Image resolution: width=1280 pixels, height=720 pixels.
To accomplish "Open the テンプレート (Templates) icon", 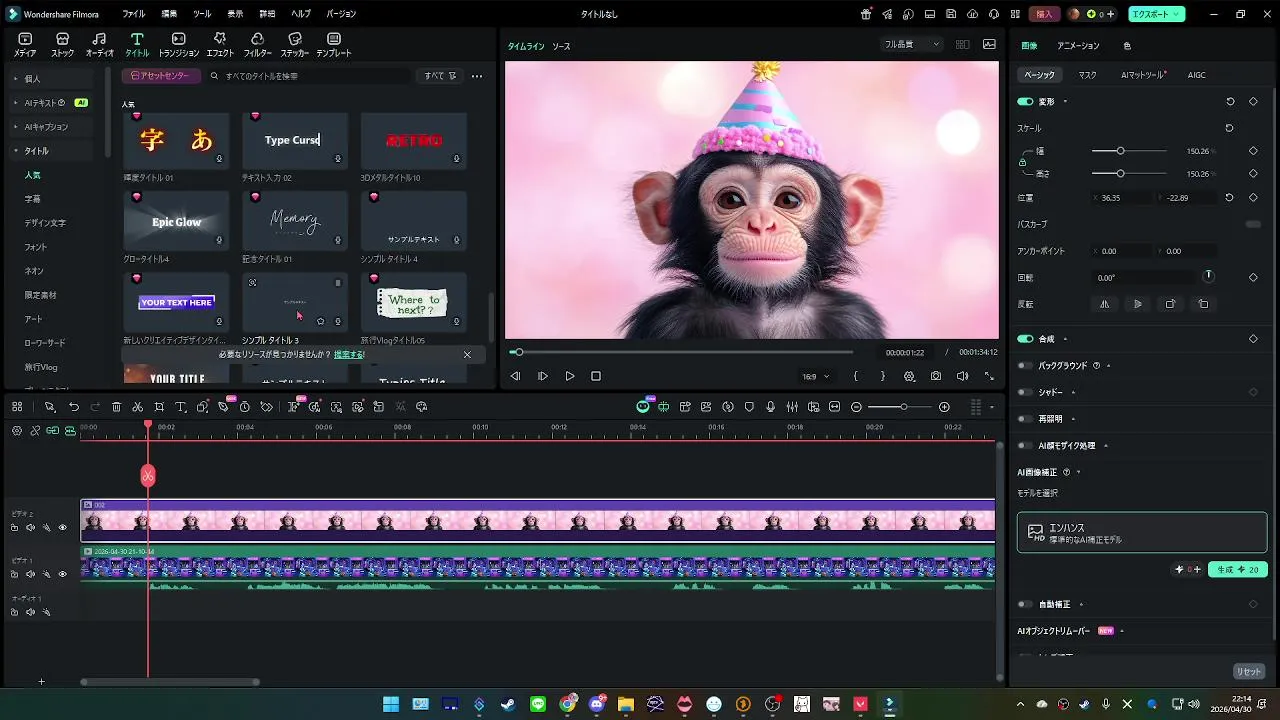I will coord(333,44).
